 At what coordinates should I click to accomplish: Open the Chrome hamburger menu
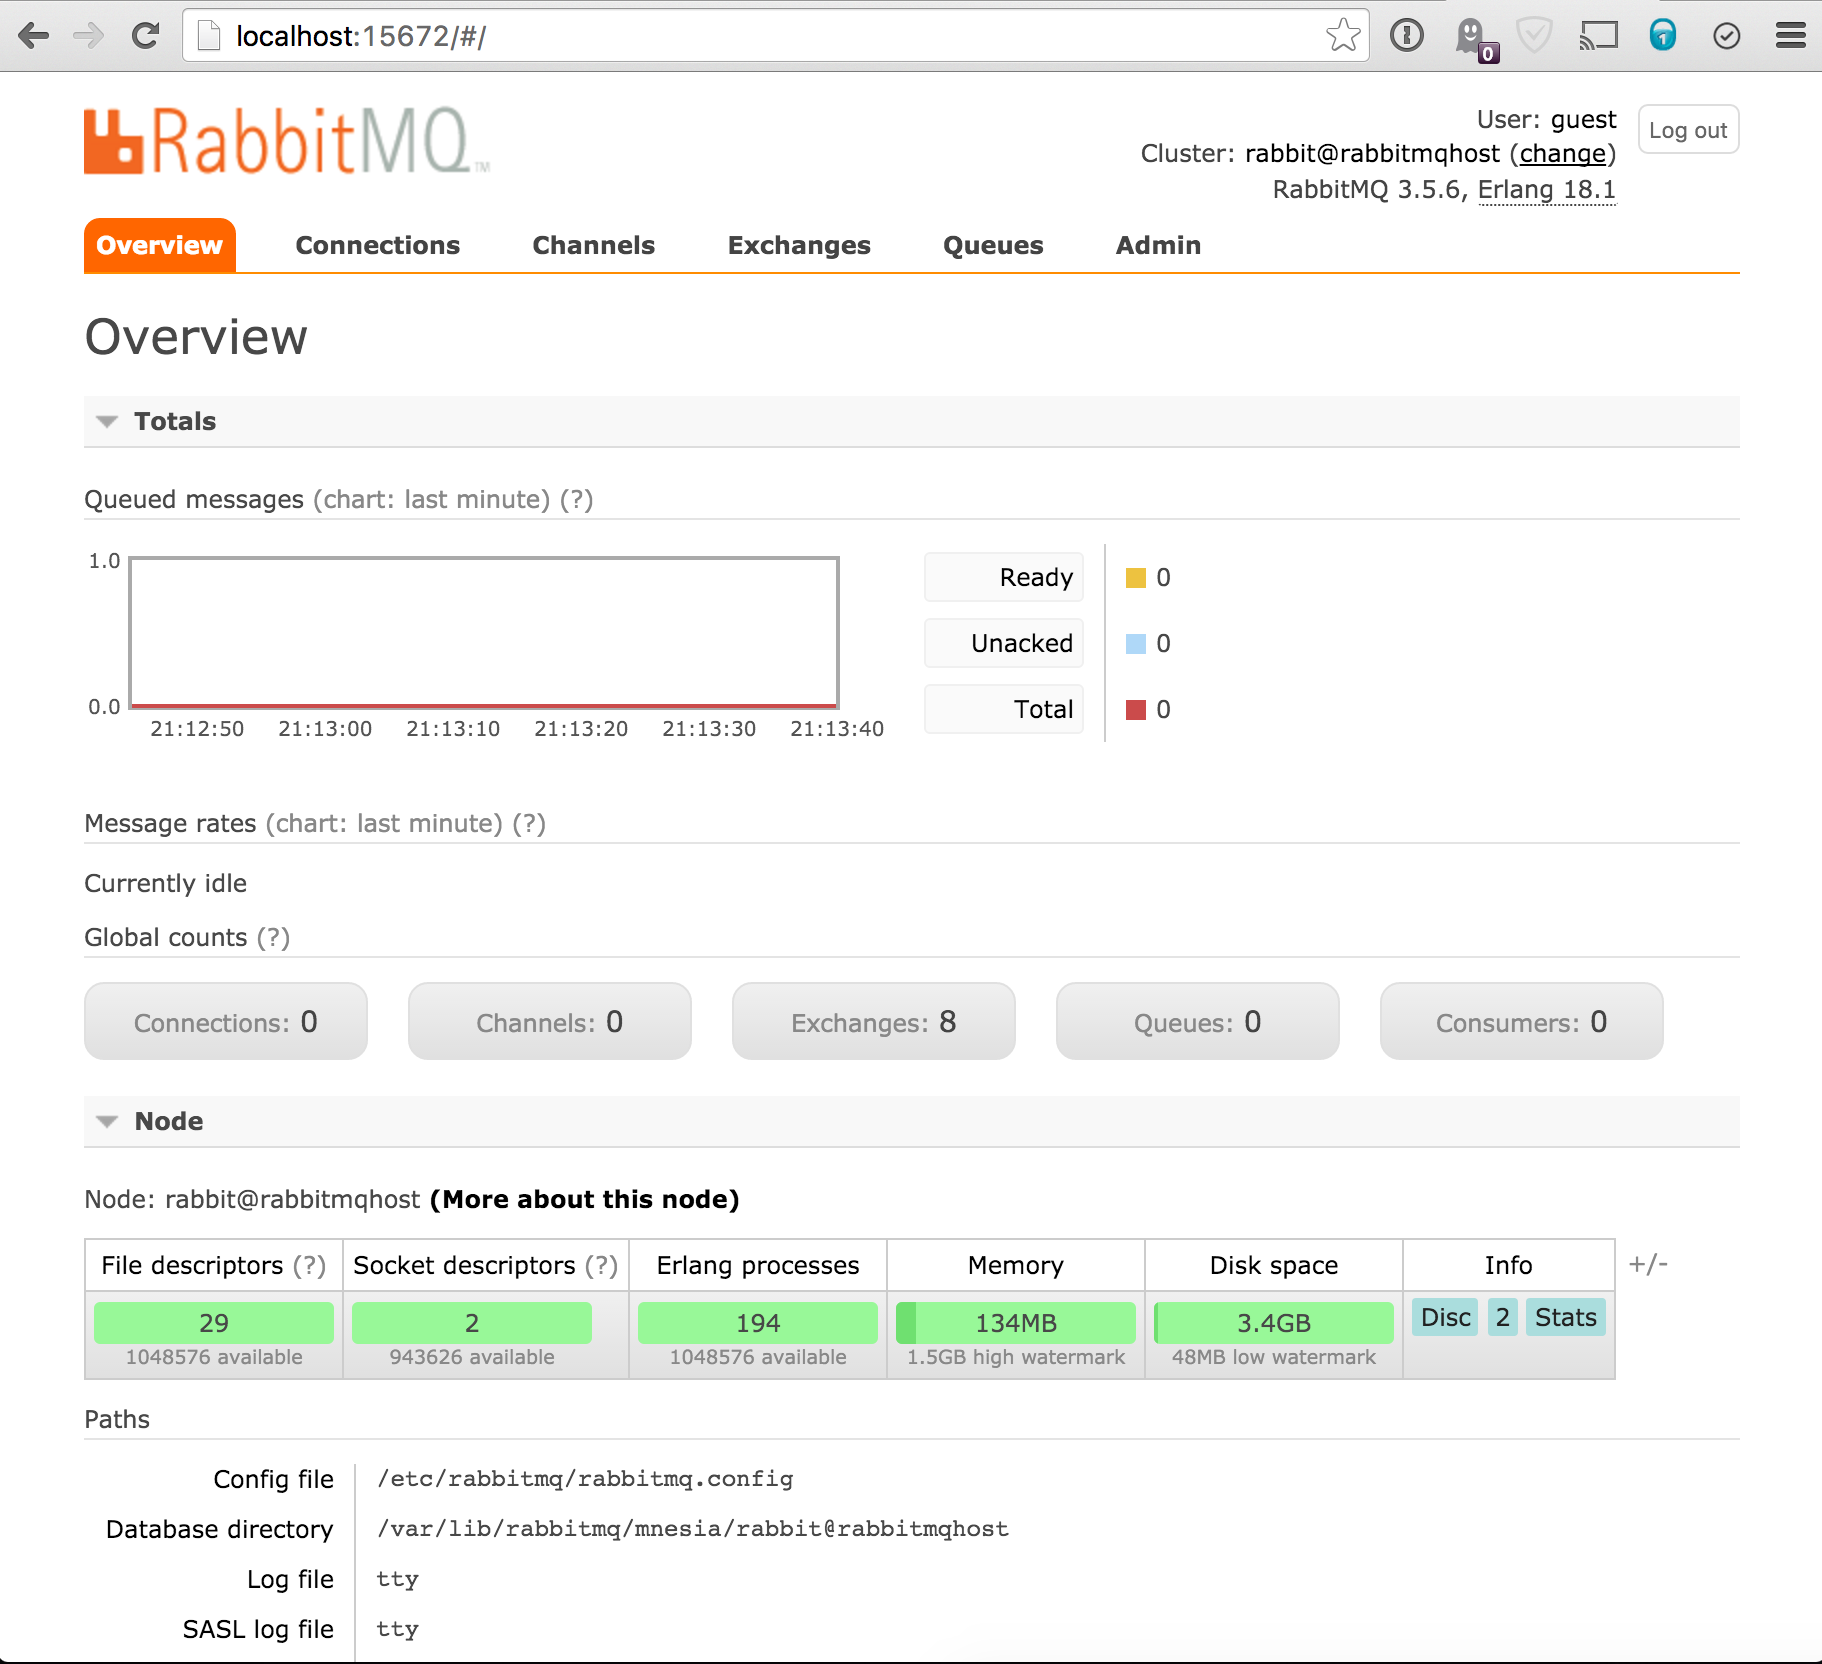click(x=1790, y=36)
